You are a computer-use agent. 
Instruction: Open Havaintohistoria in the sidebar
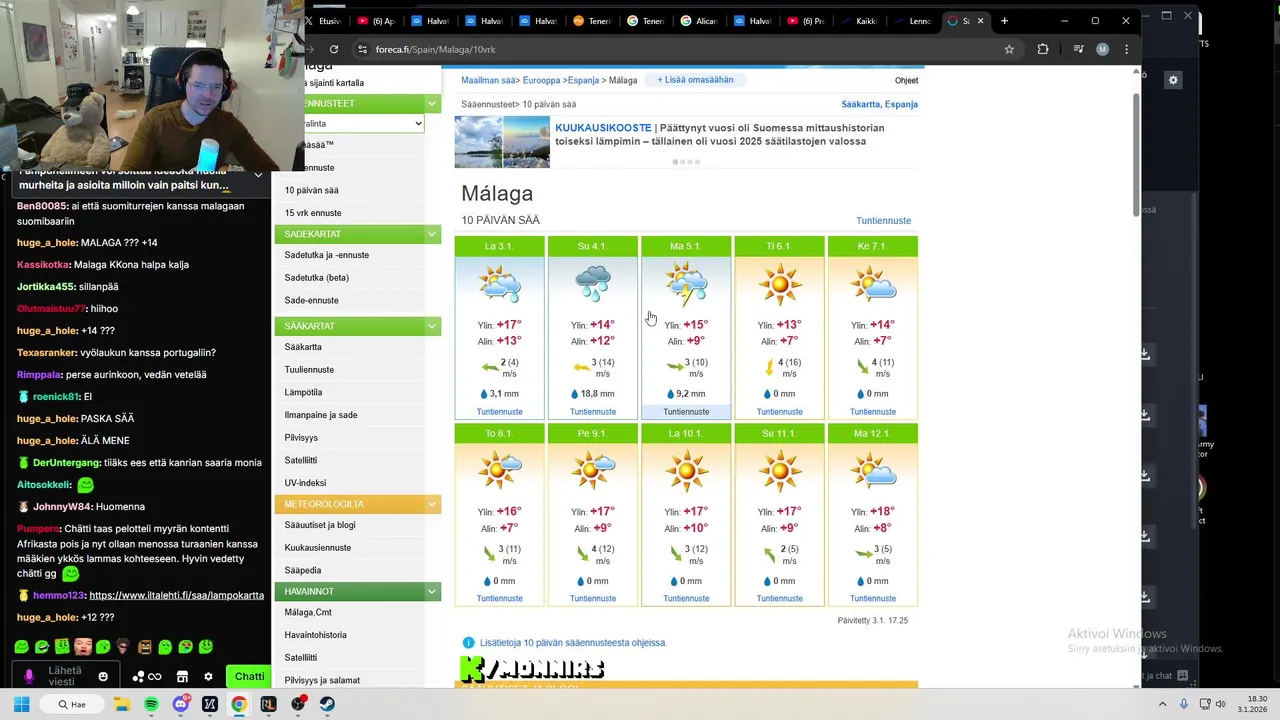315,635
